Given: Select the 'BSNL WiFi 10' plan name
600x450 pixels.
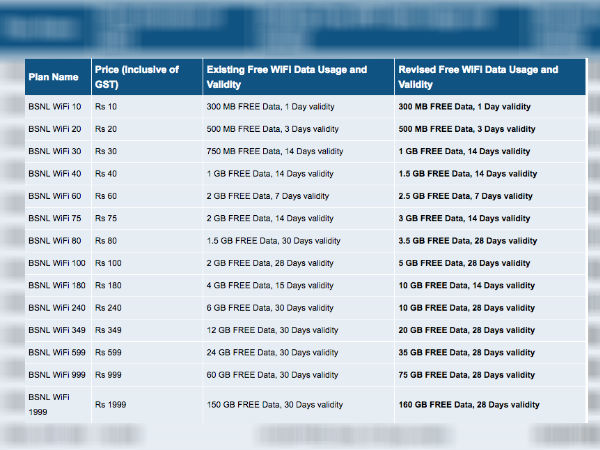Looking at the screenshot, I should (x=55, y=107).
